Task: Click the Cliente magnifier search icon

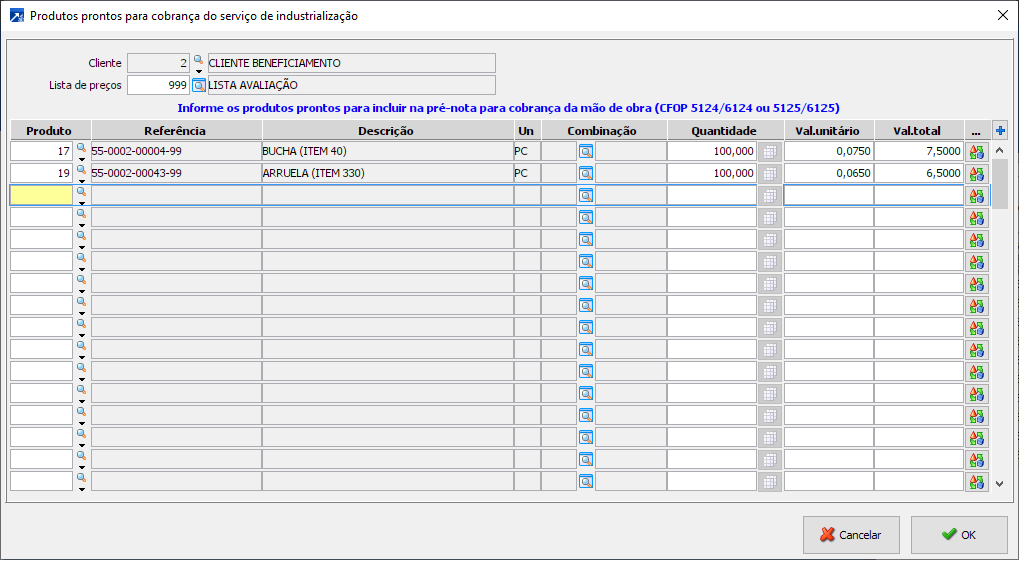Action: pyautogui.click(x=198, y=60)
